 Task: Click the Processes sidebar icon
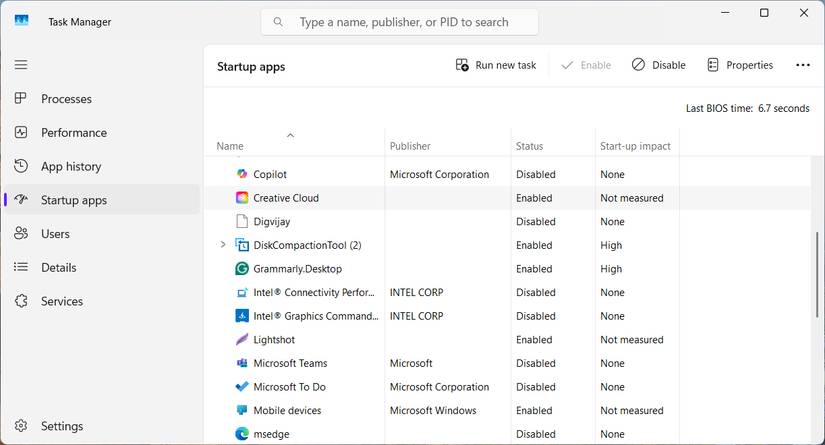[x=21, y=98]
